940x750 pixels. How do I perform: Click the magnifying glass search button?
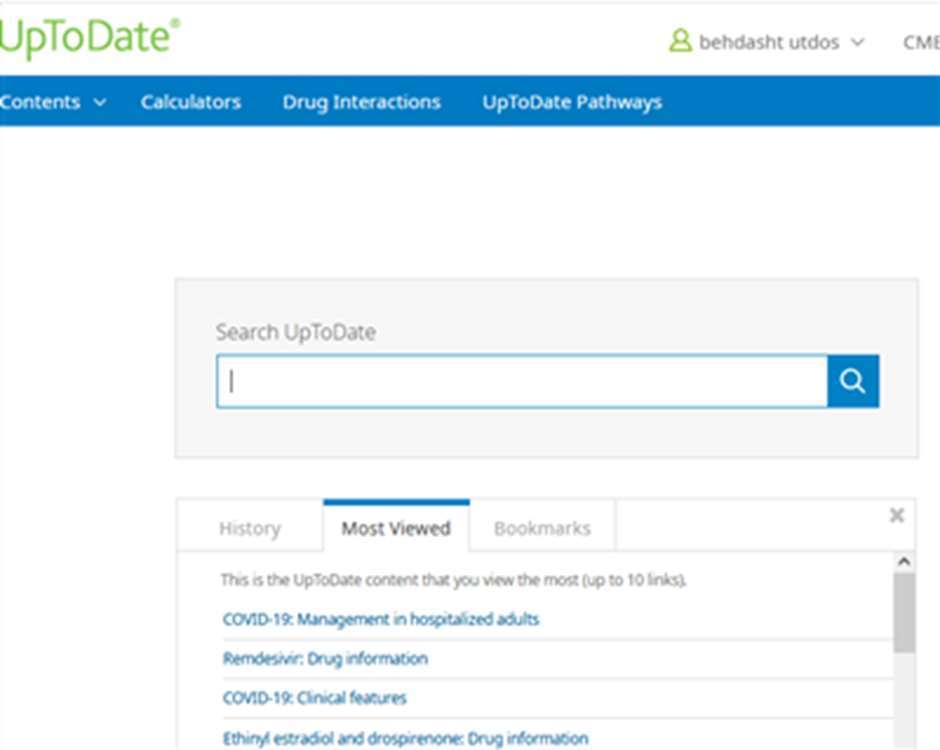(x=852, y=381)
